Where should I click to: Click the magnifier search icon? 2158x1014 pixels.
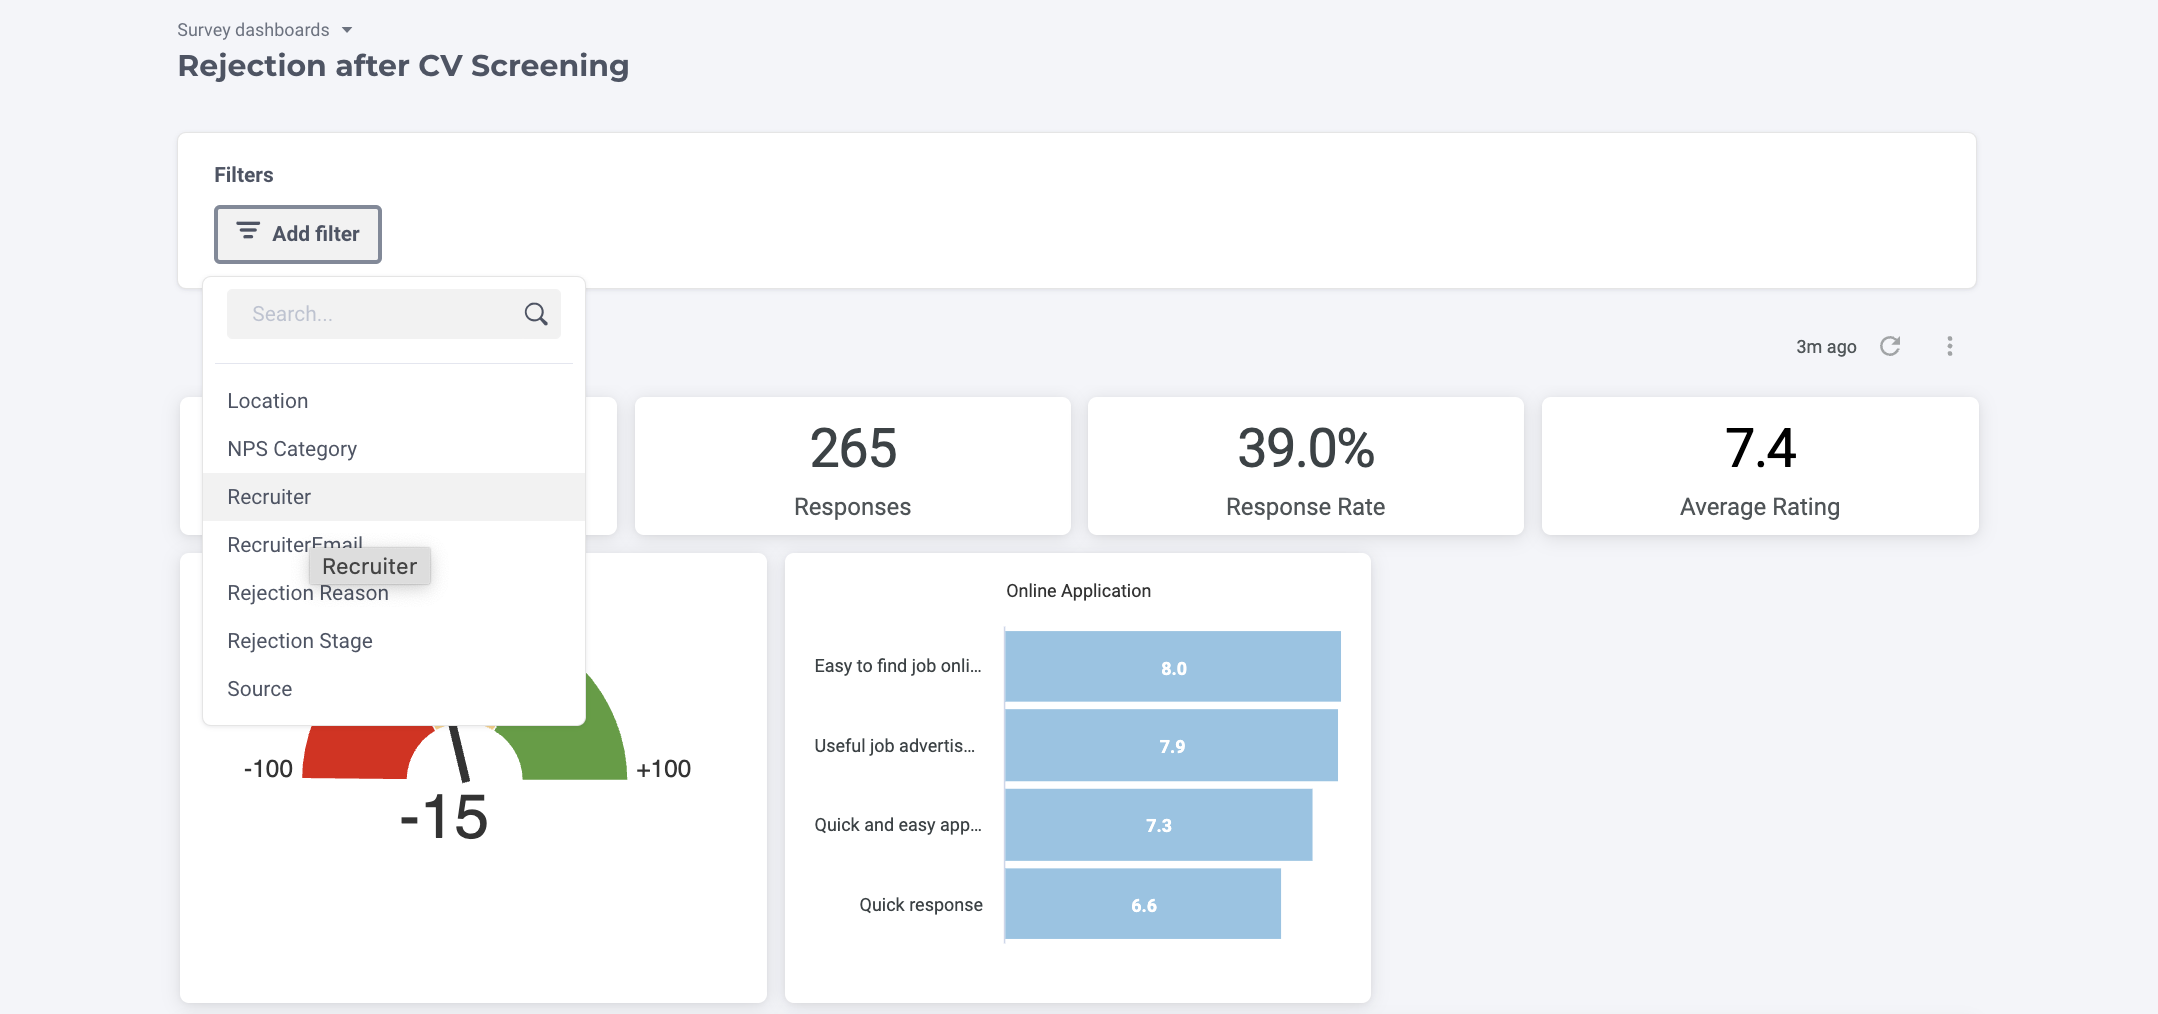[x=536, y=314]
